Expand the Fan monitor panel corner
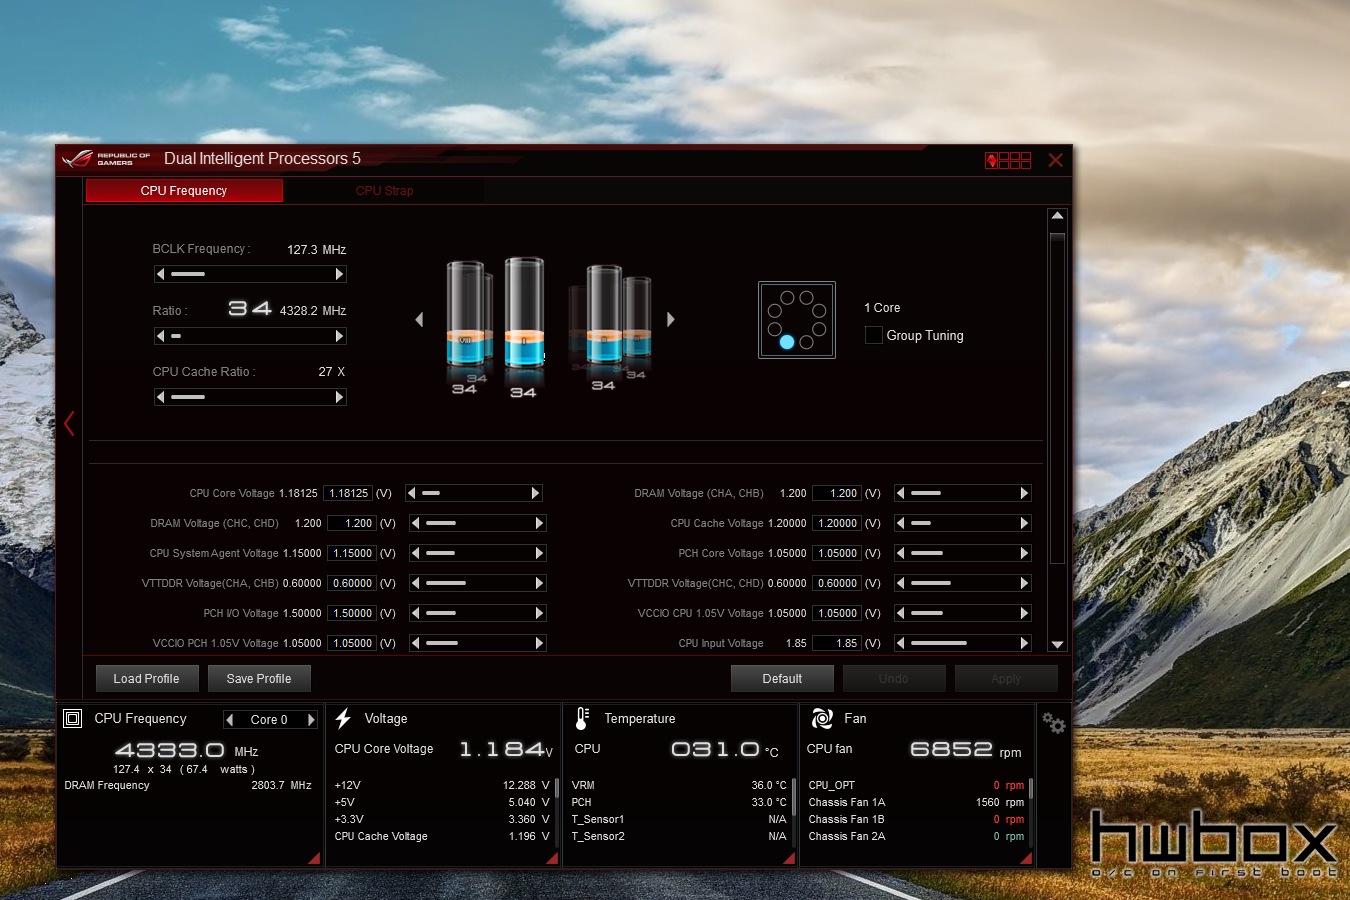Viewport: 1350px width, 900px height. [x=1026, y=858]
